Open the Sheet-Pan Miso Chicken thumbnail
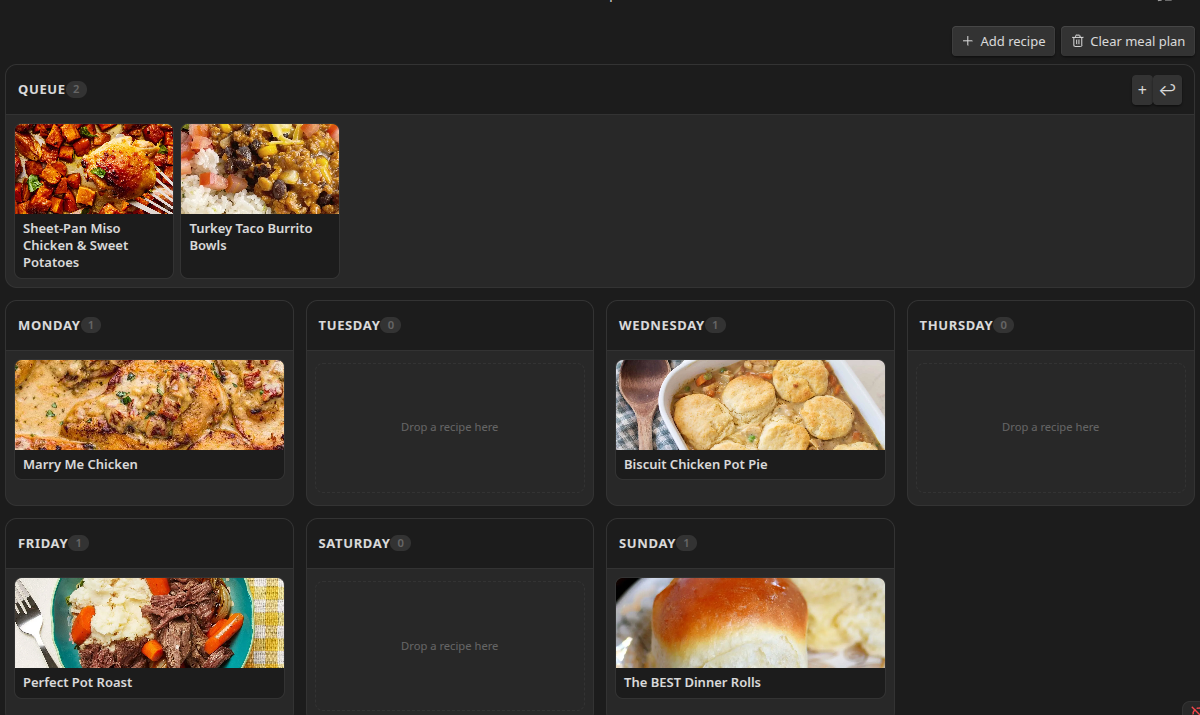Image resolution: width=1200 pixels, height=715 pixels. (94, 169)
